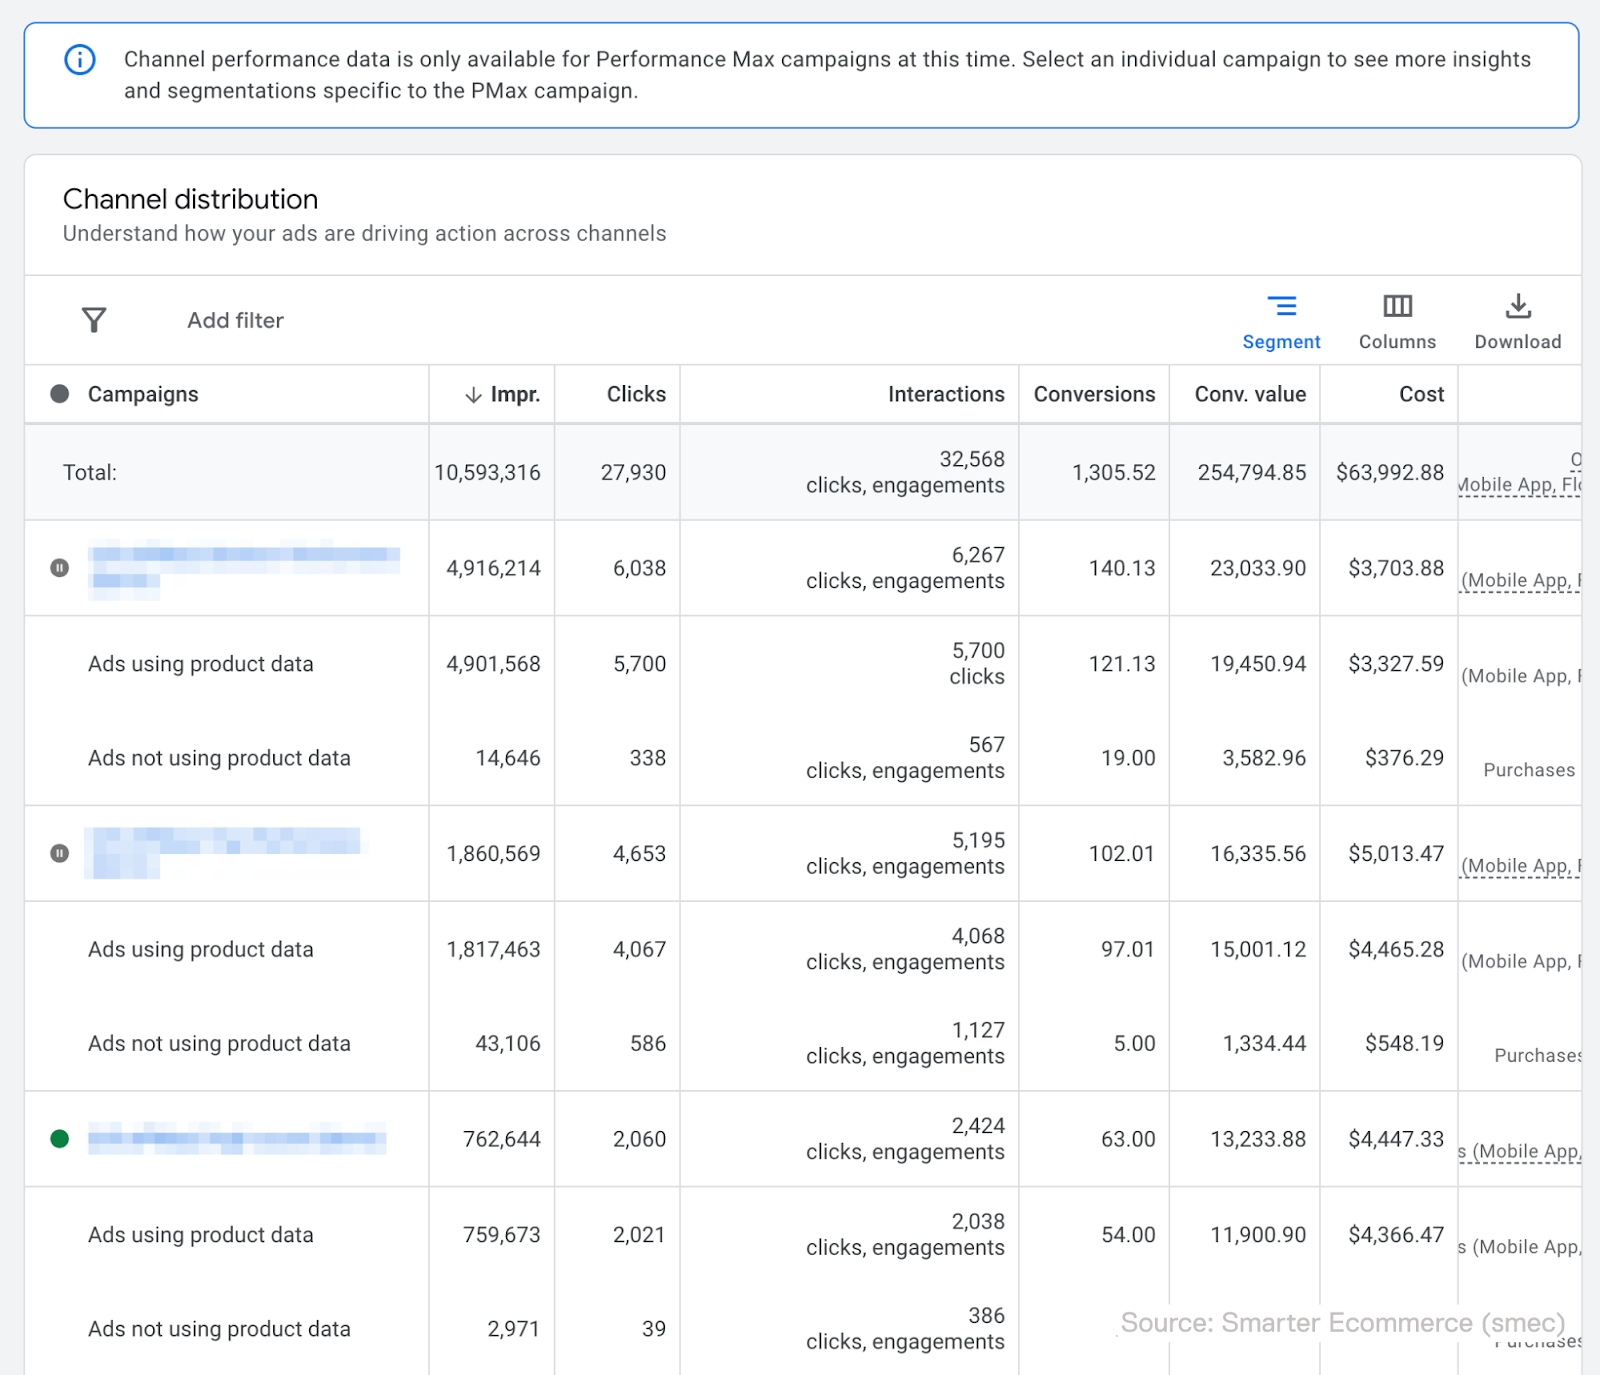Click total conversions value 1,305.52
Screen dimensions: 1600x1375
[1114, 472]
